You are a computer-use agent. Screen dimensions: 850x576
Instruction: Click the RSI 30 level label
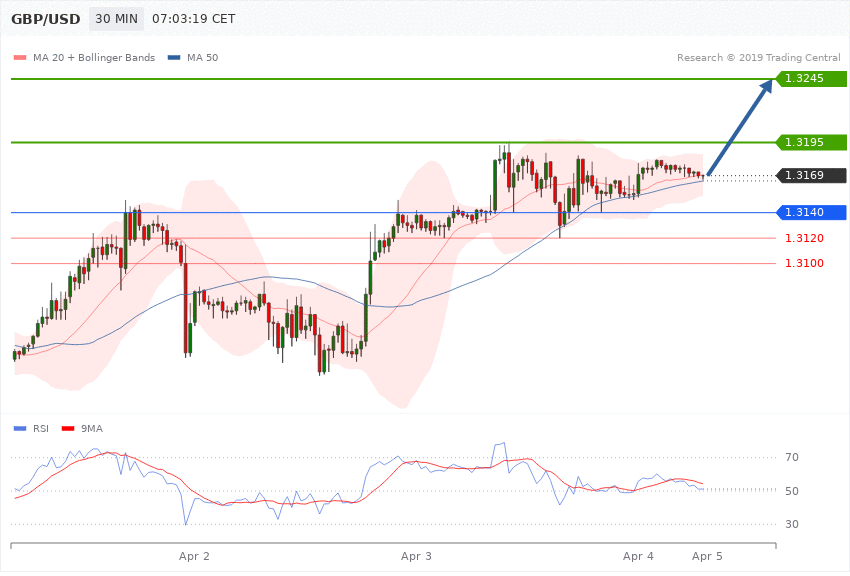(792, 524)
